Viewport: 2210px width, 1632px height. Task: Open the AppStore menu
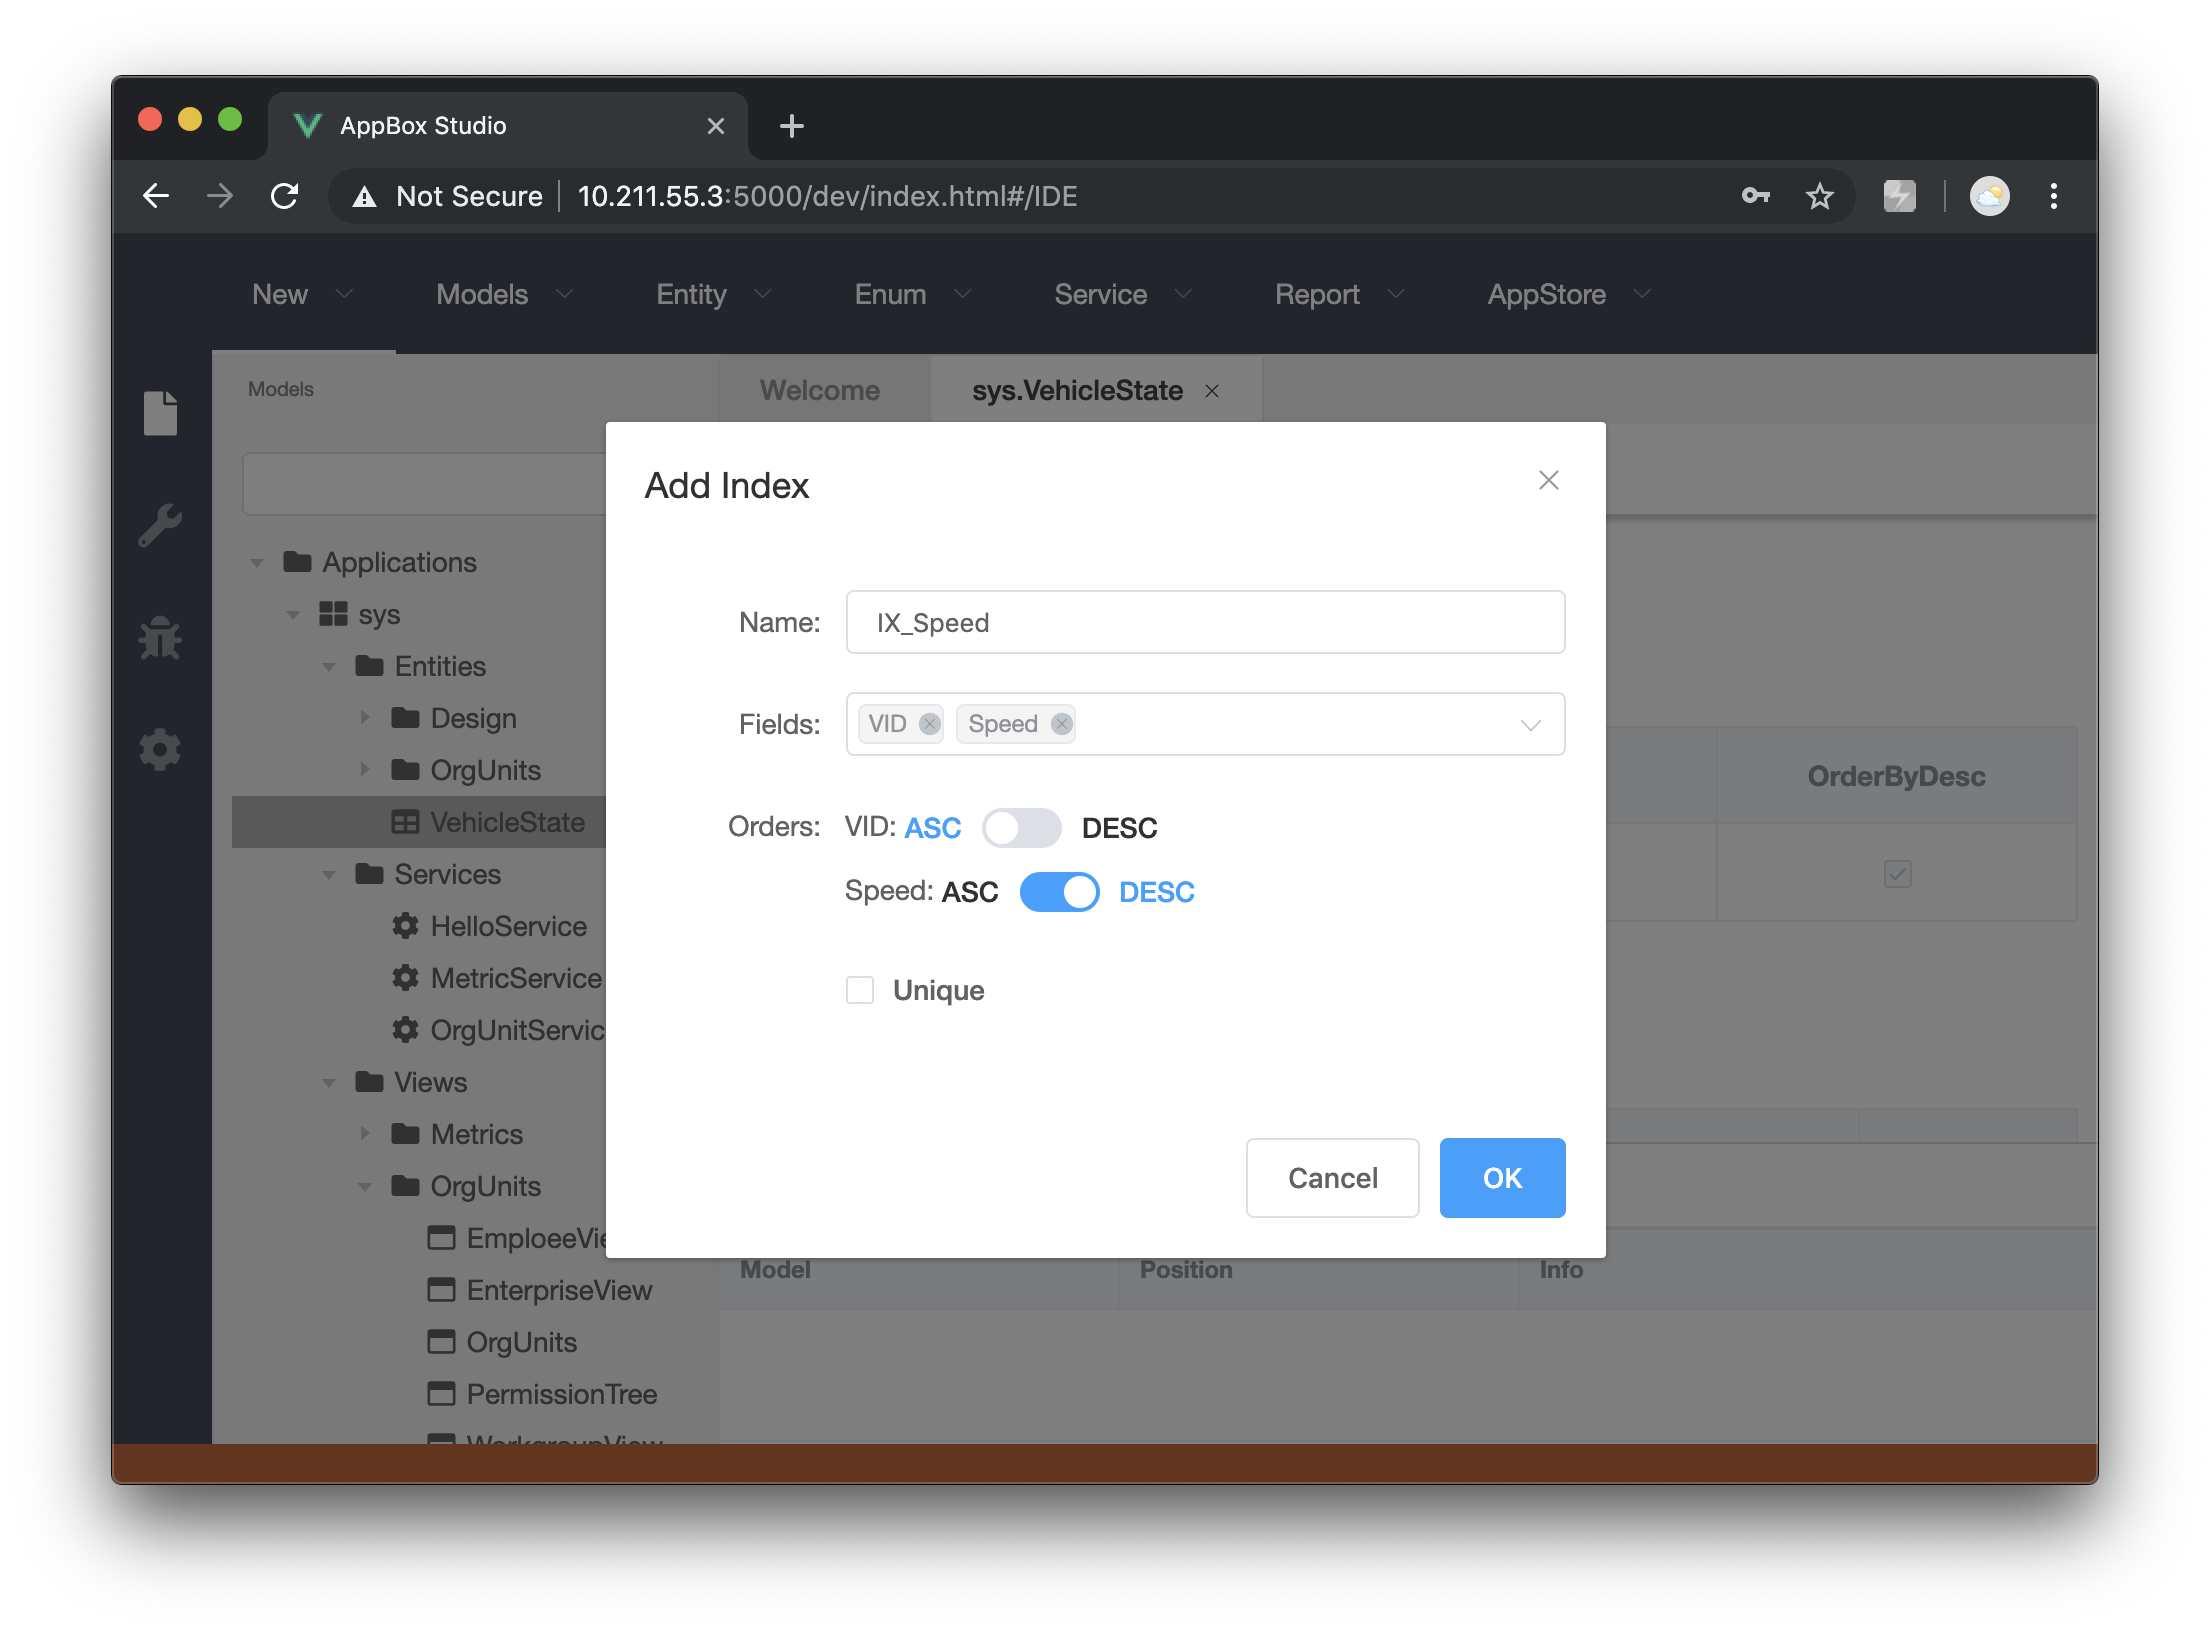coord(1567,294)
